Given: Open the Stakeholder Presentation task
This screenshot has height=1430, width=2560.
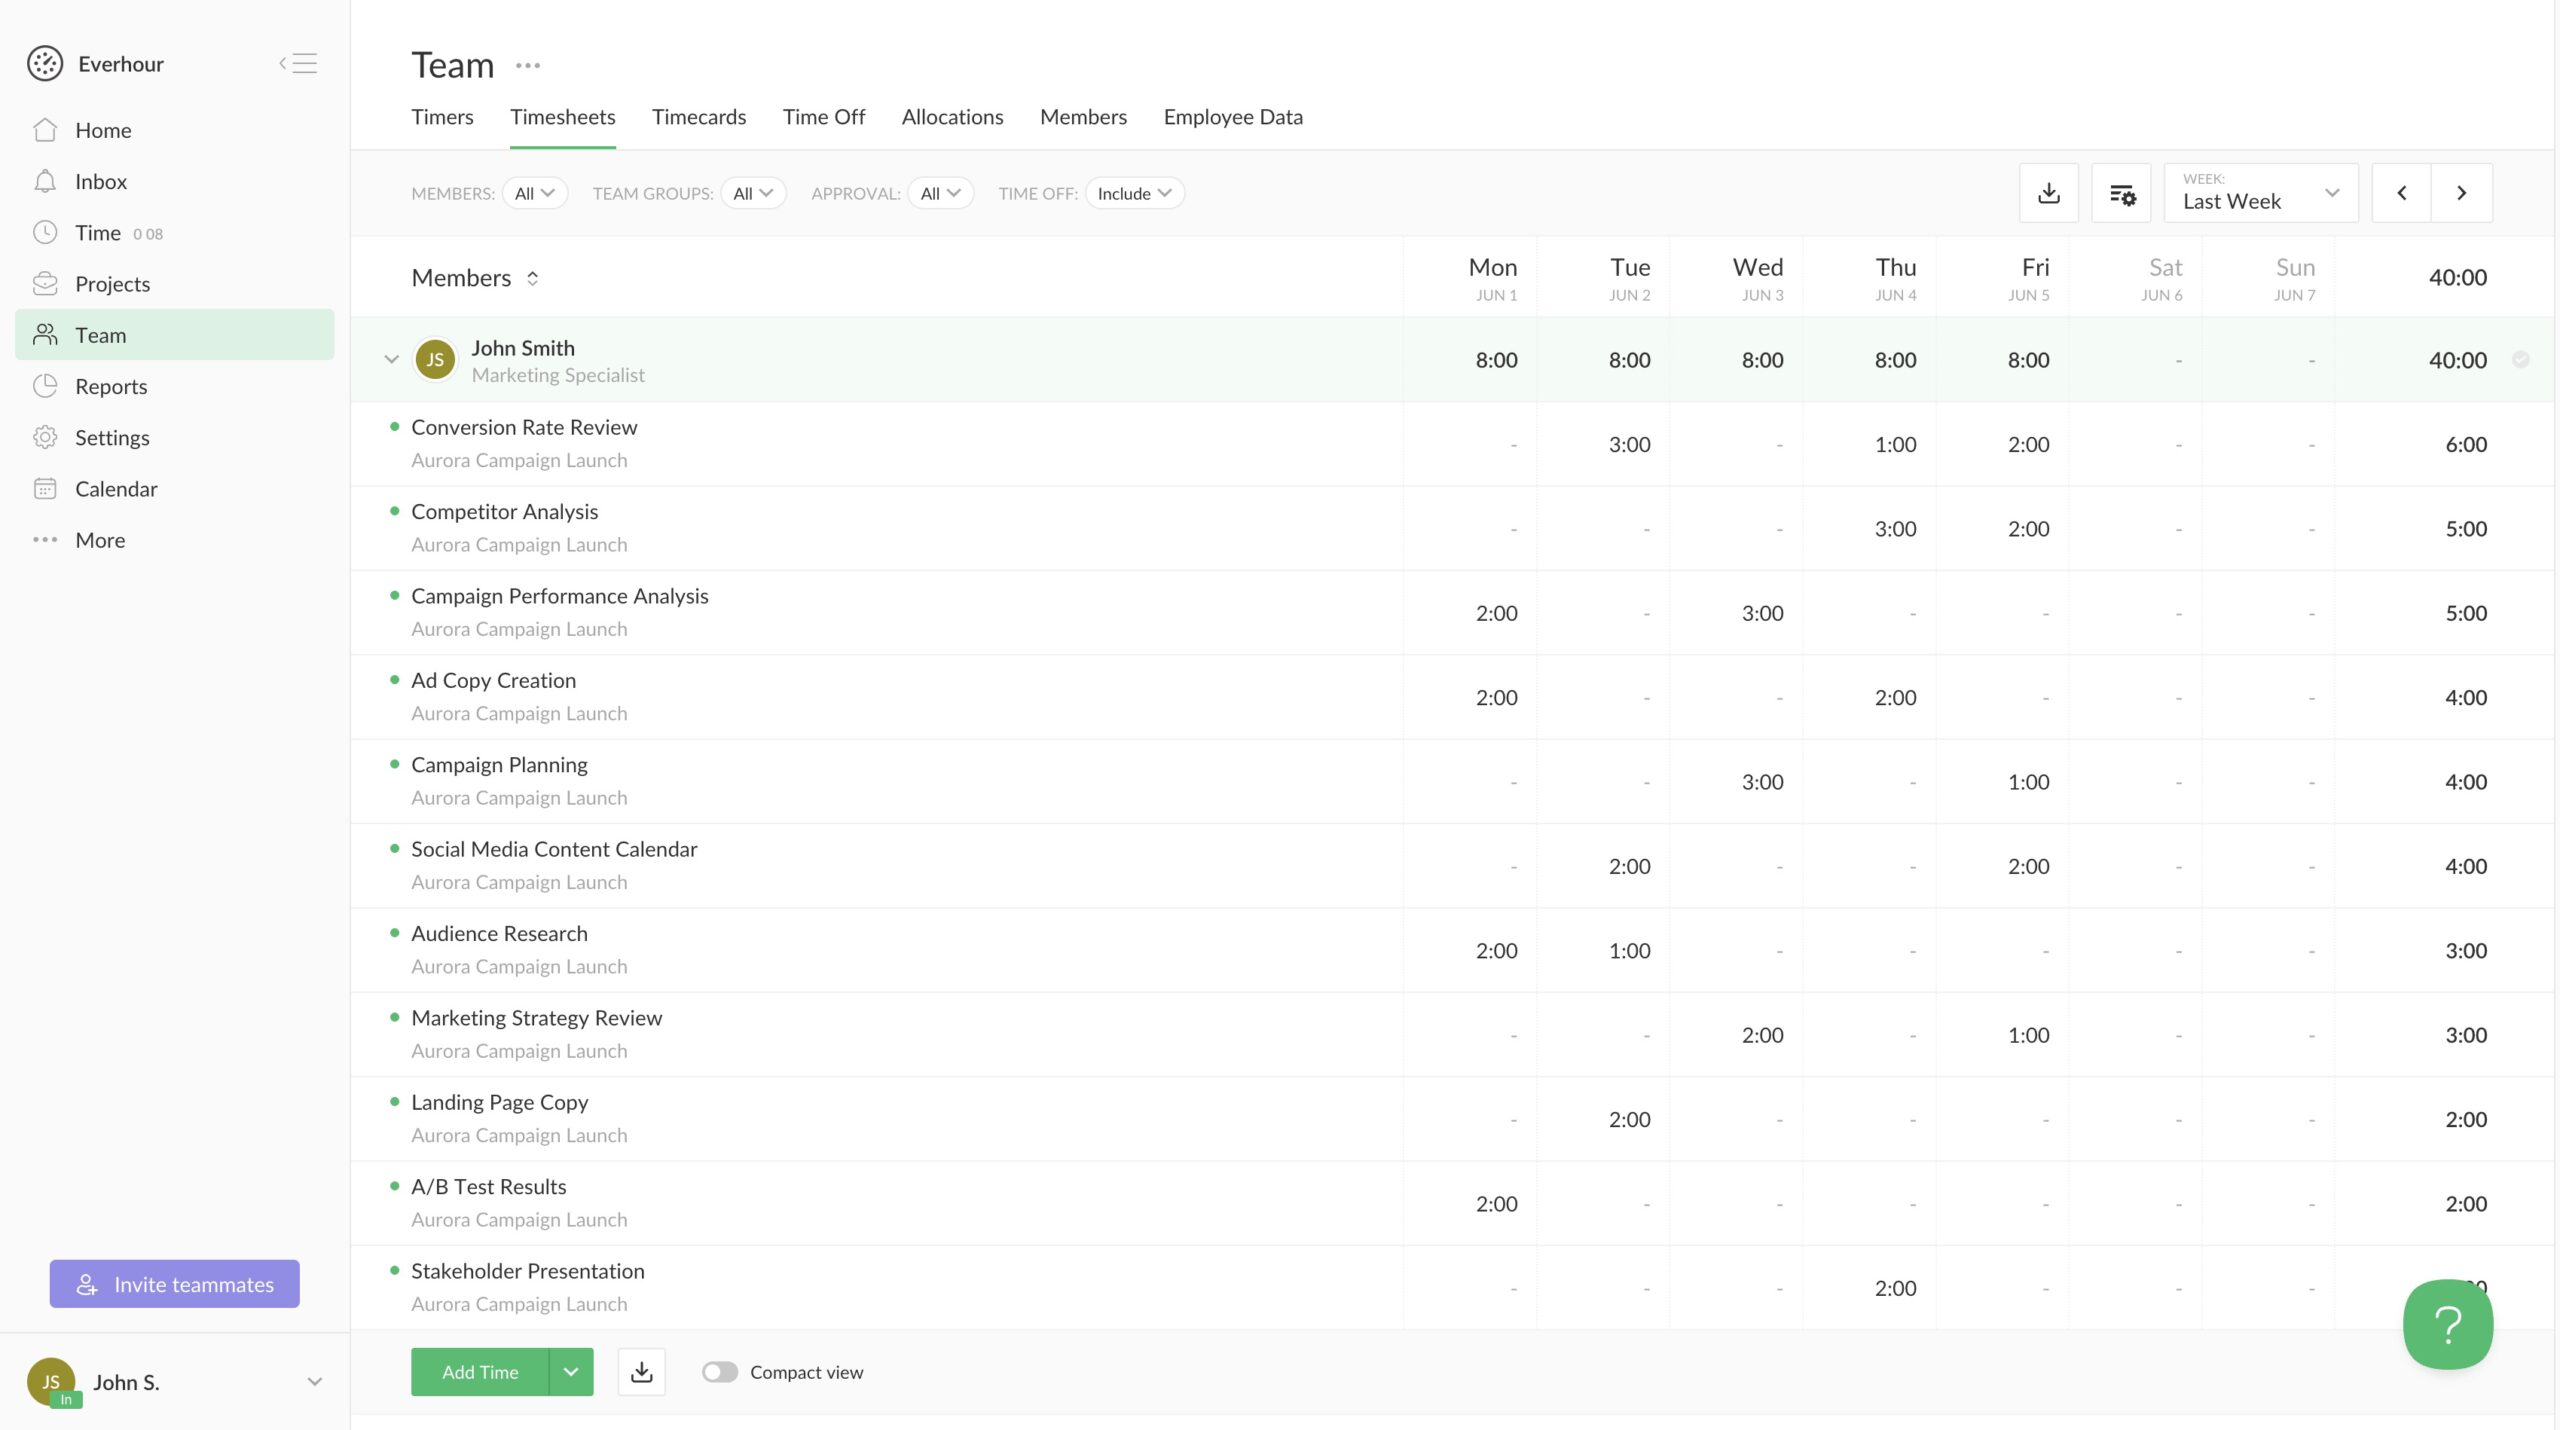Looking at the screenshot, I should (x=528, y=1271).
